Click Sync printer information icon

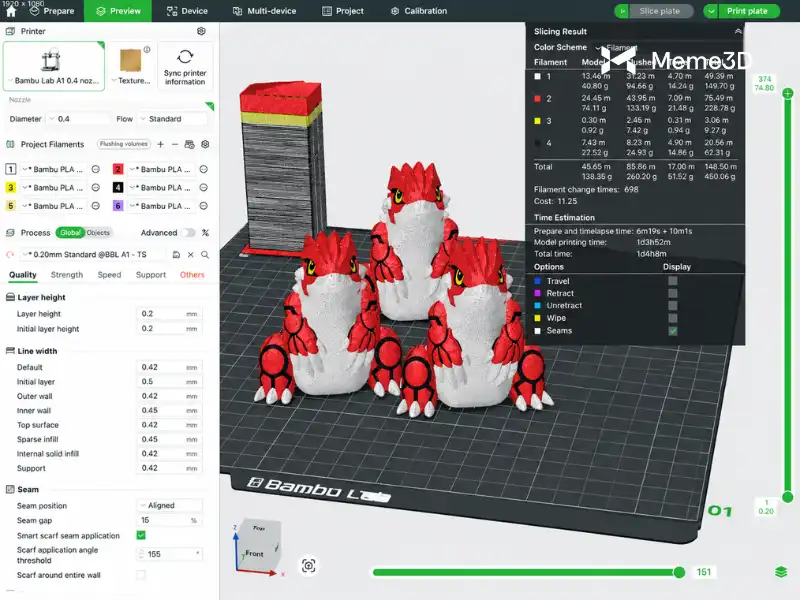tap(185, 56)
